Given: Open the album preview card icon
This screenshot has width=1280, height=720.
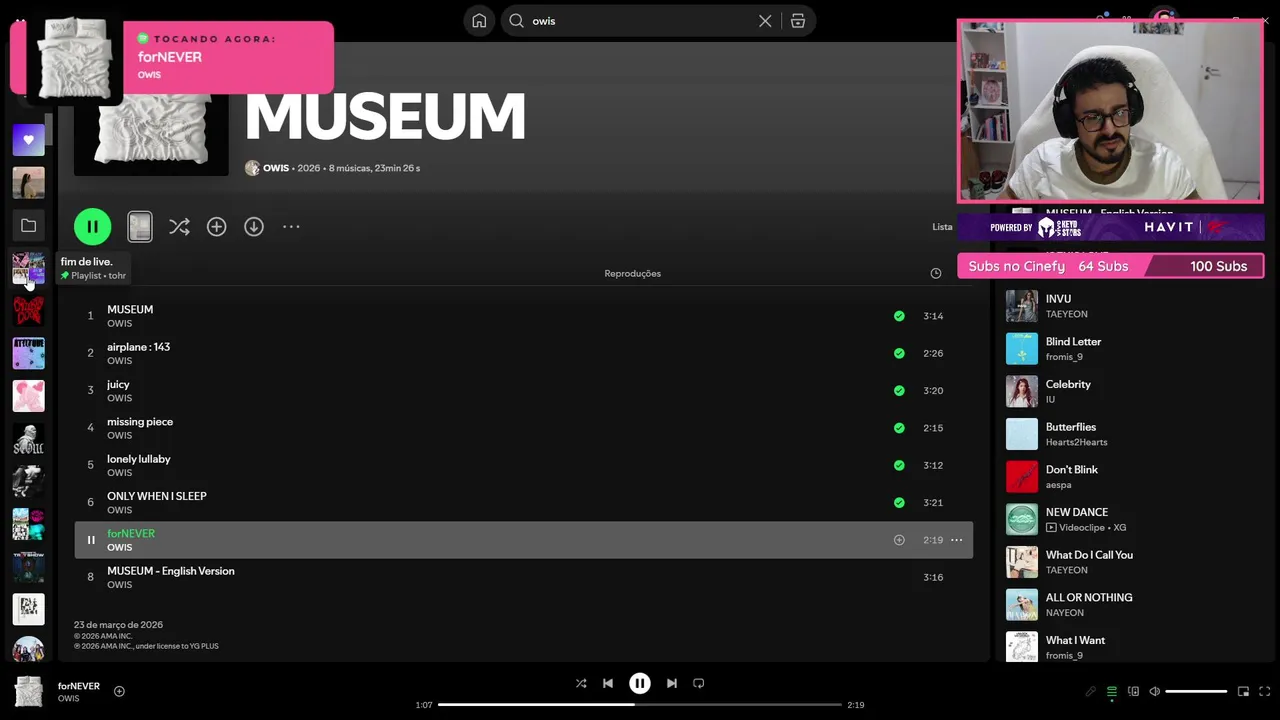Looking at the screenshot, I should tap(140, 227).
